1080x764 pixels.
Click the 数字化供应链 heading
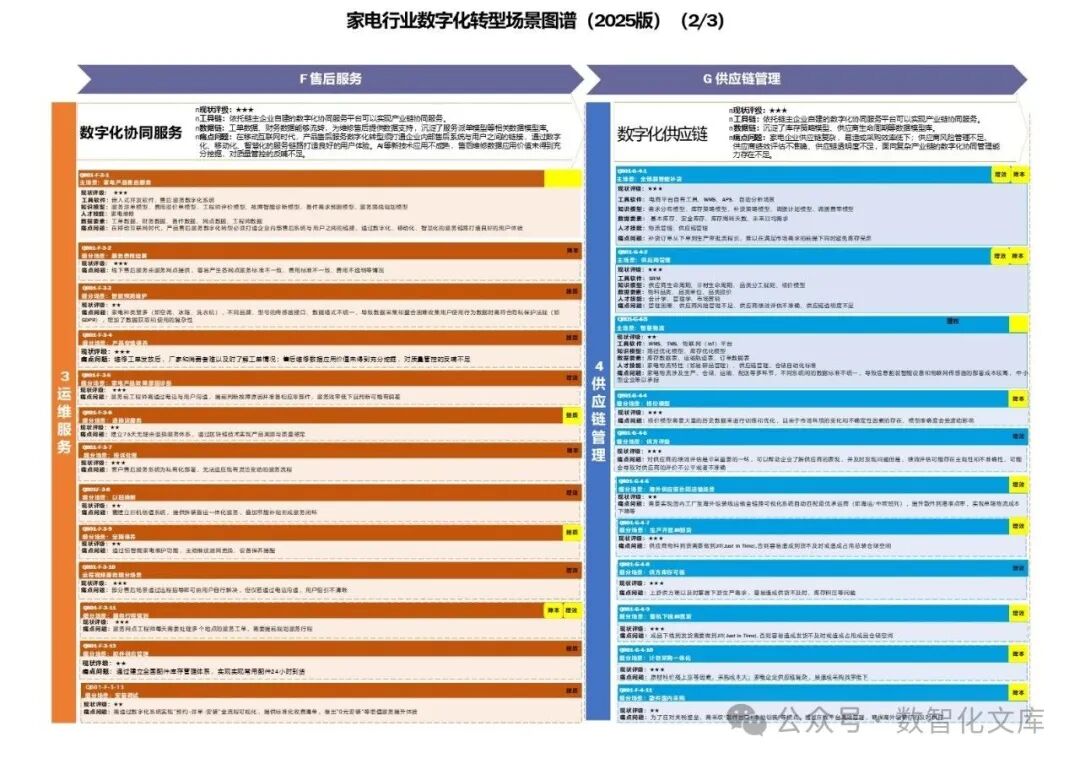pyautogui.click(x=662, y=134)
